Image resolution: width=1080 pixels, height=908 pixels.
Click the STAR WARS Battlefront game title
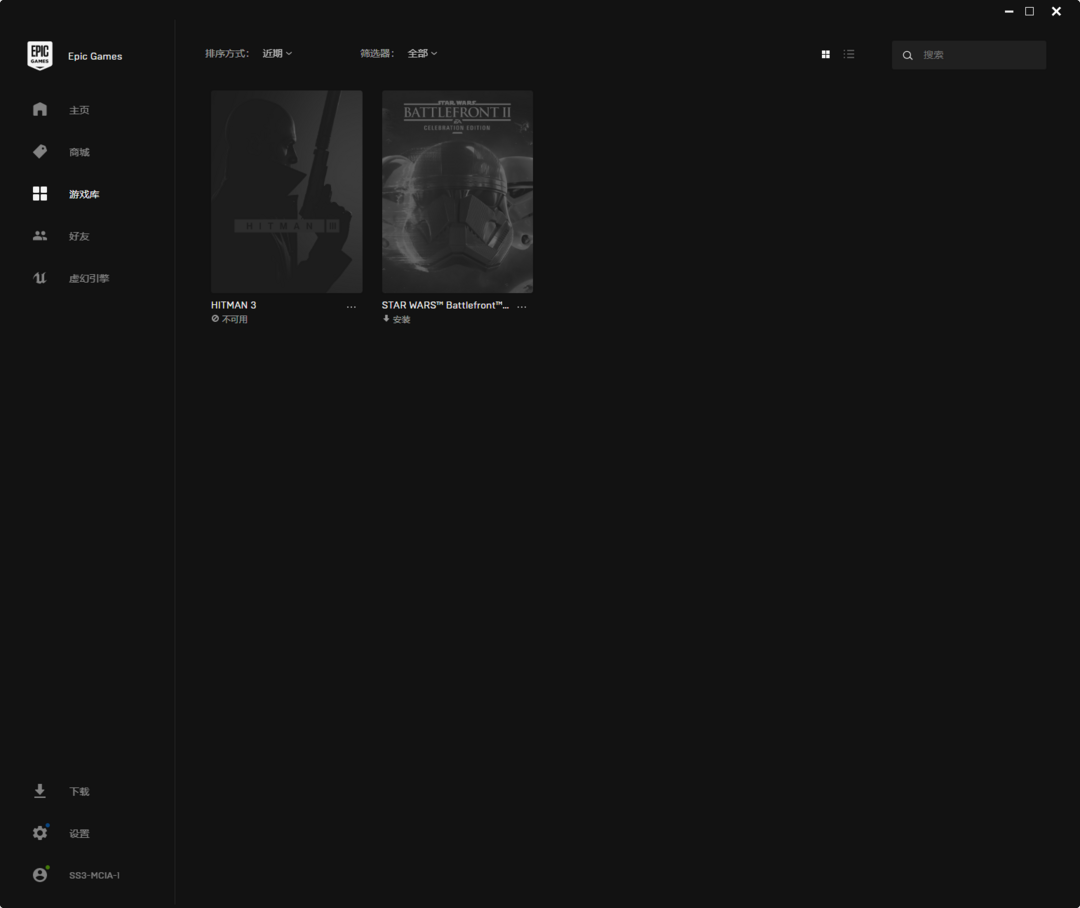tap(445, 305)
